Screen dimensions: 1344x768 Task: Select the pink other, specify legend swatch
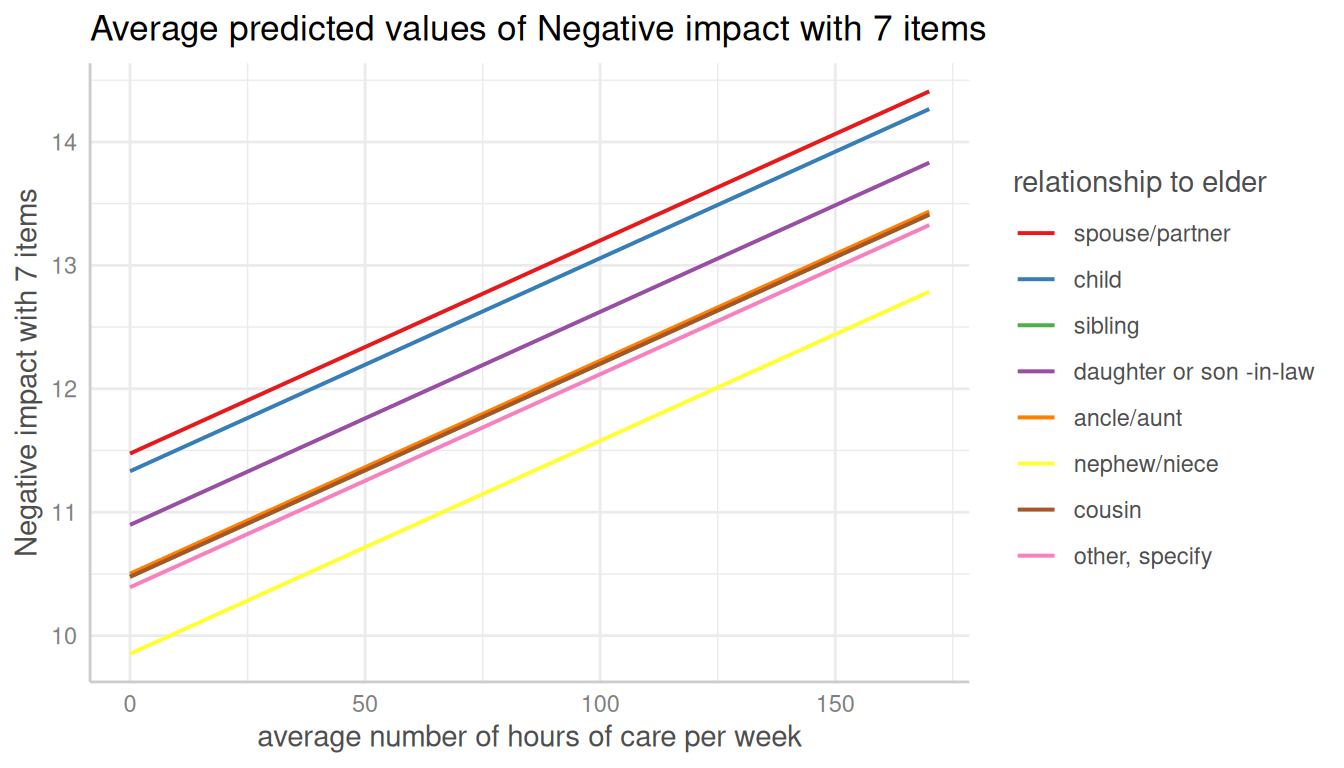1036,556
